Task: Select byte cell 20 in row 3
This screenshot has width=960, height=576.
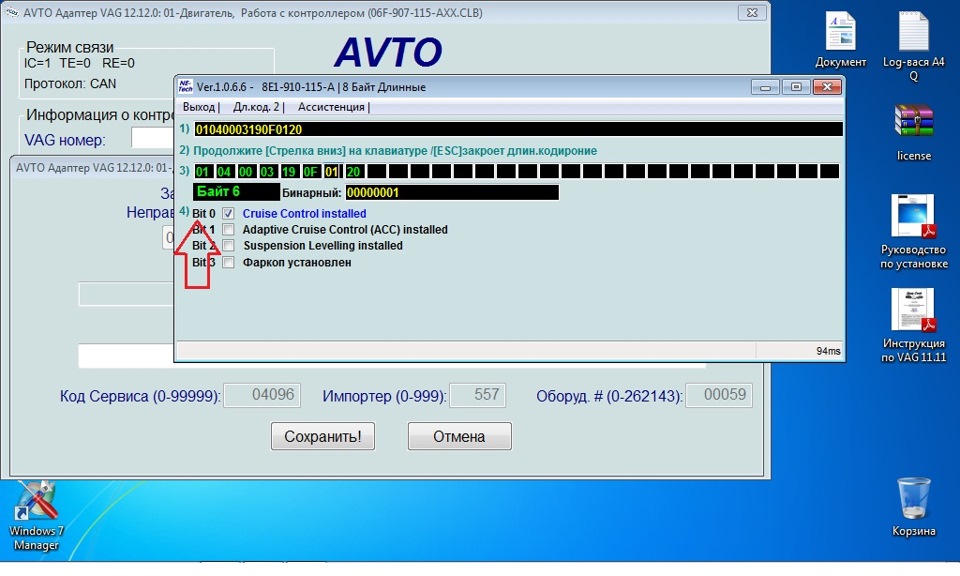Action: coord(354,171)
